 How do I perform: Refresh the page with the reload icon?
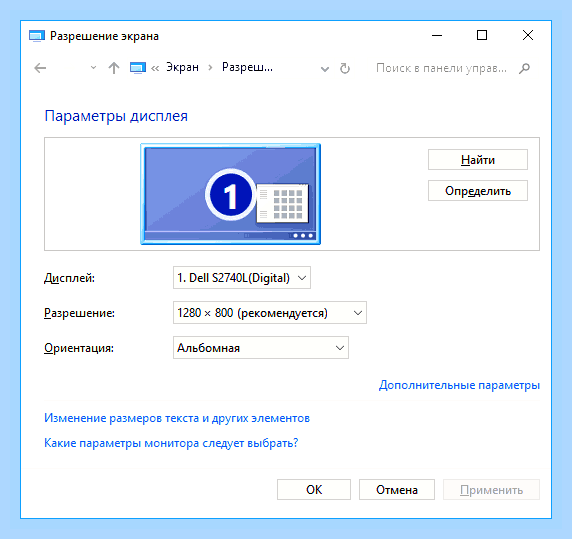click(345, 68)
